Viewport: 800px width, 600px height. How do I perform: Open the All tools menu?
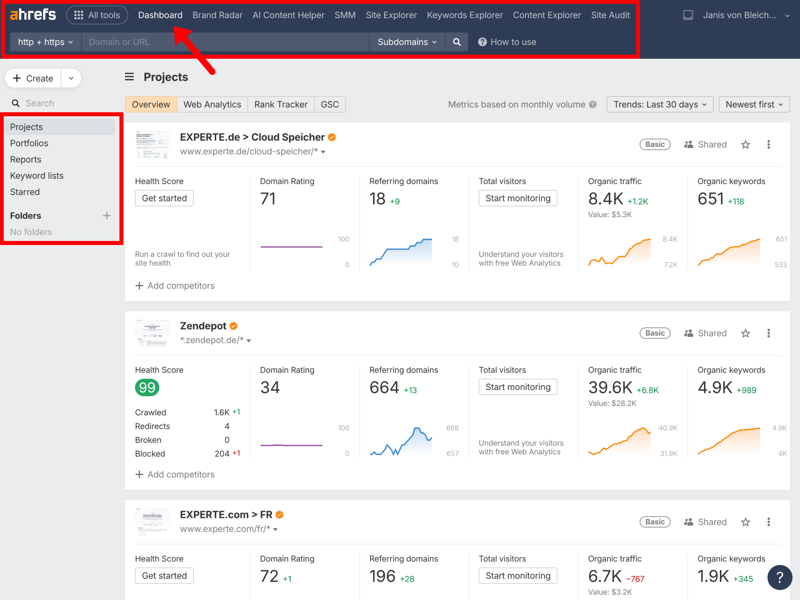(97, 16)
